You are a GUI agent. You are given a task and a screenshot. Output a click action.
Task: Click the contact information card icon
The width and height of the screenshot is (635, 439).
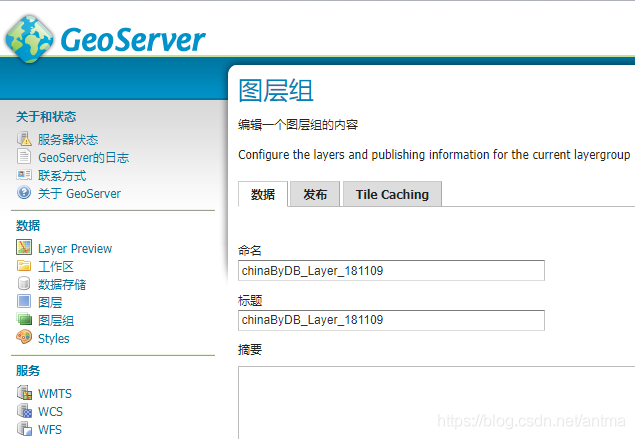pyautogui.click(x=24, y=175)
